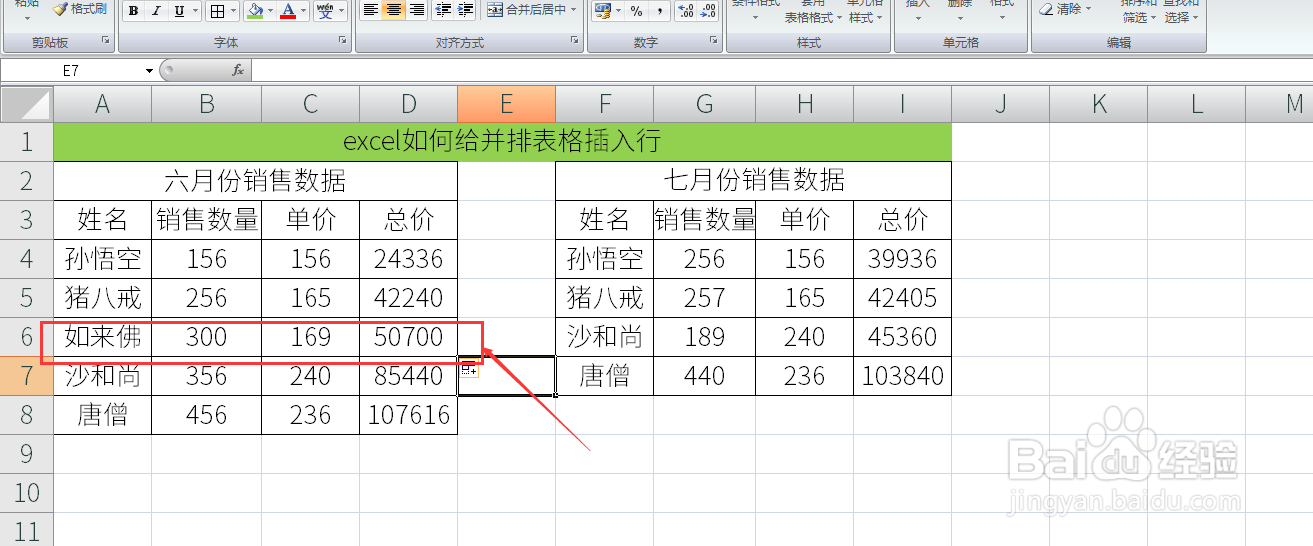Align text right
This screenshot has height=546, width=1313.
416,10
